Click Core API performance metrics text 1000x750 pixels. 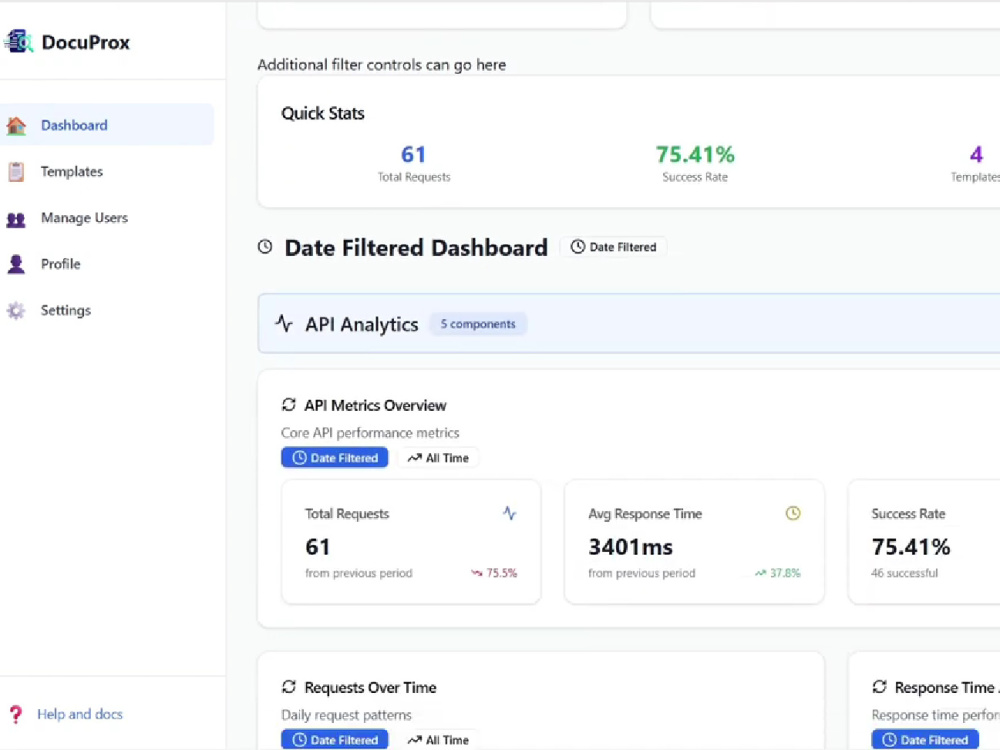370,432
